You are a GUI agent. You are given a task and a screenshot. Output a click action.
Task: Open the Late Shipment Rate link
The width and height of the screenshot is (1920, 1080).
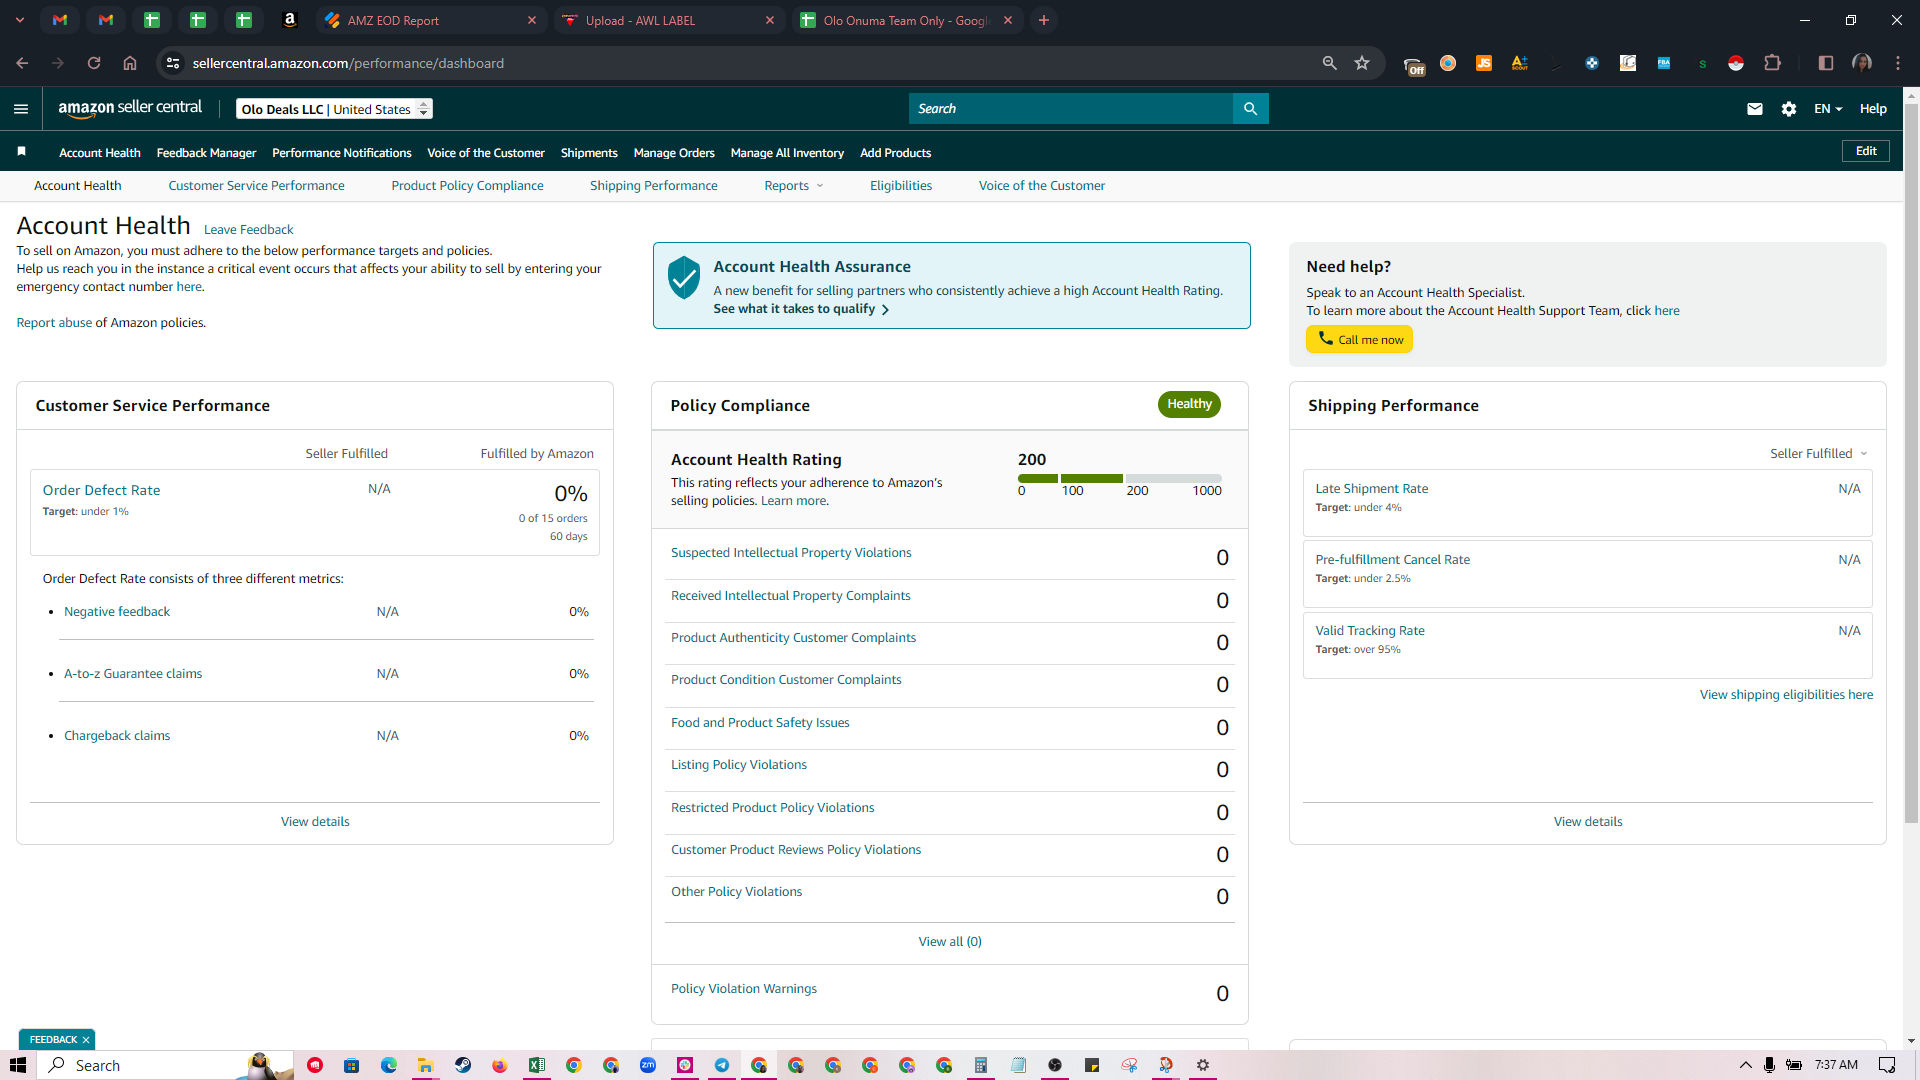(x=1371, y=489)
